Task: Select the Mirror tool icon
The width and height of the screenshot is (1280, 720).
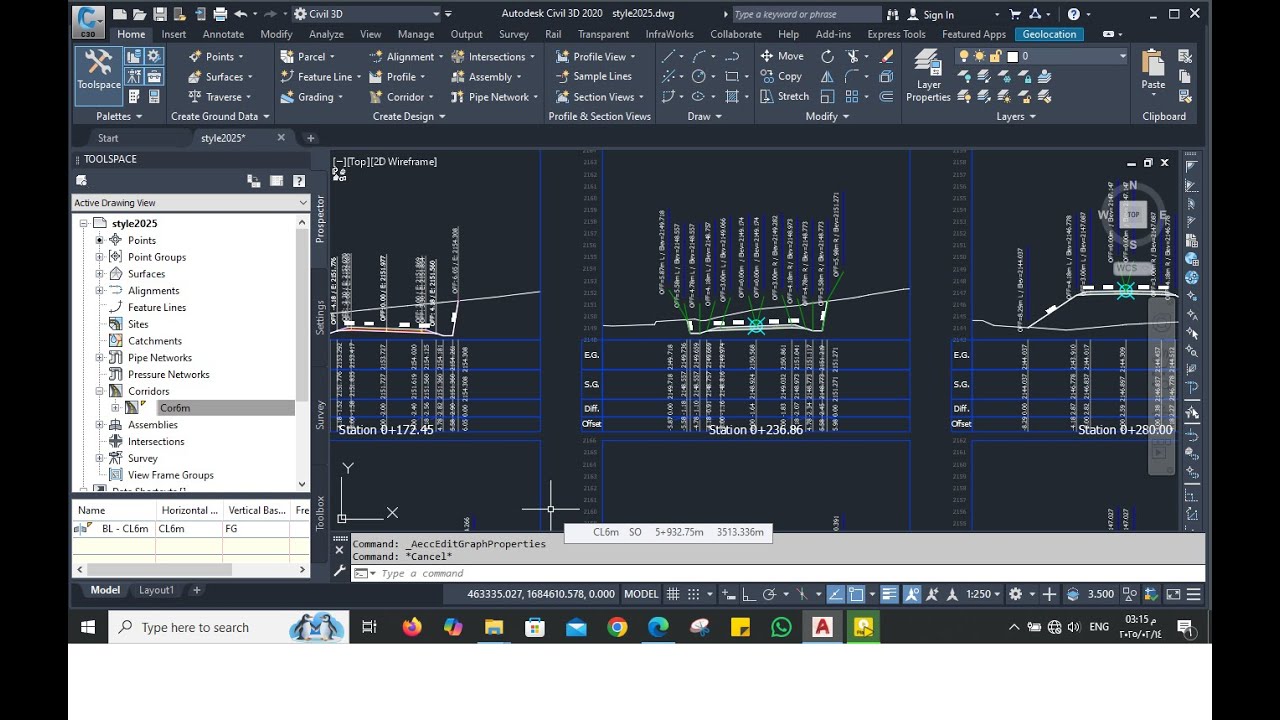Action: point(828,76)
